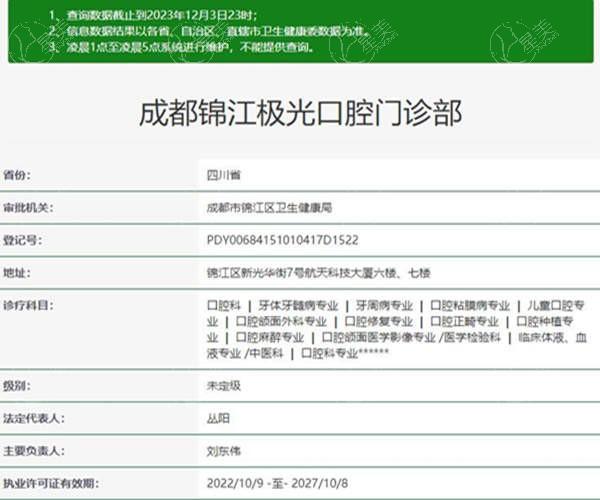Click 口腔颌面医学影像专业 text
The image size is (600, 500).
coord(379,337)
